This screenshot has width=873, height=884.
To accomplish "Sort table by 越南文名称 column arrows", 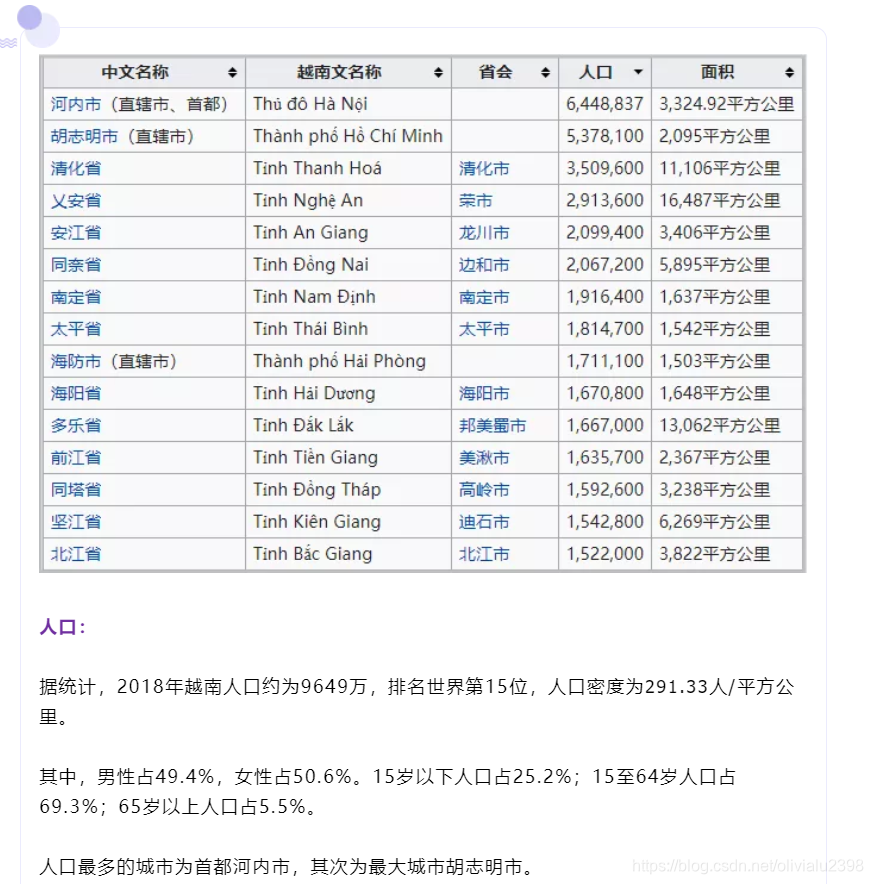I will [x=438, y=73].
